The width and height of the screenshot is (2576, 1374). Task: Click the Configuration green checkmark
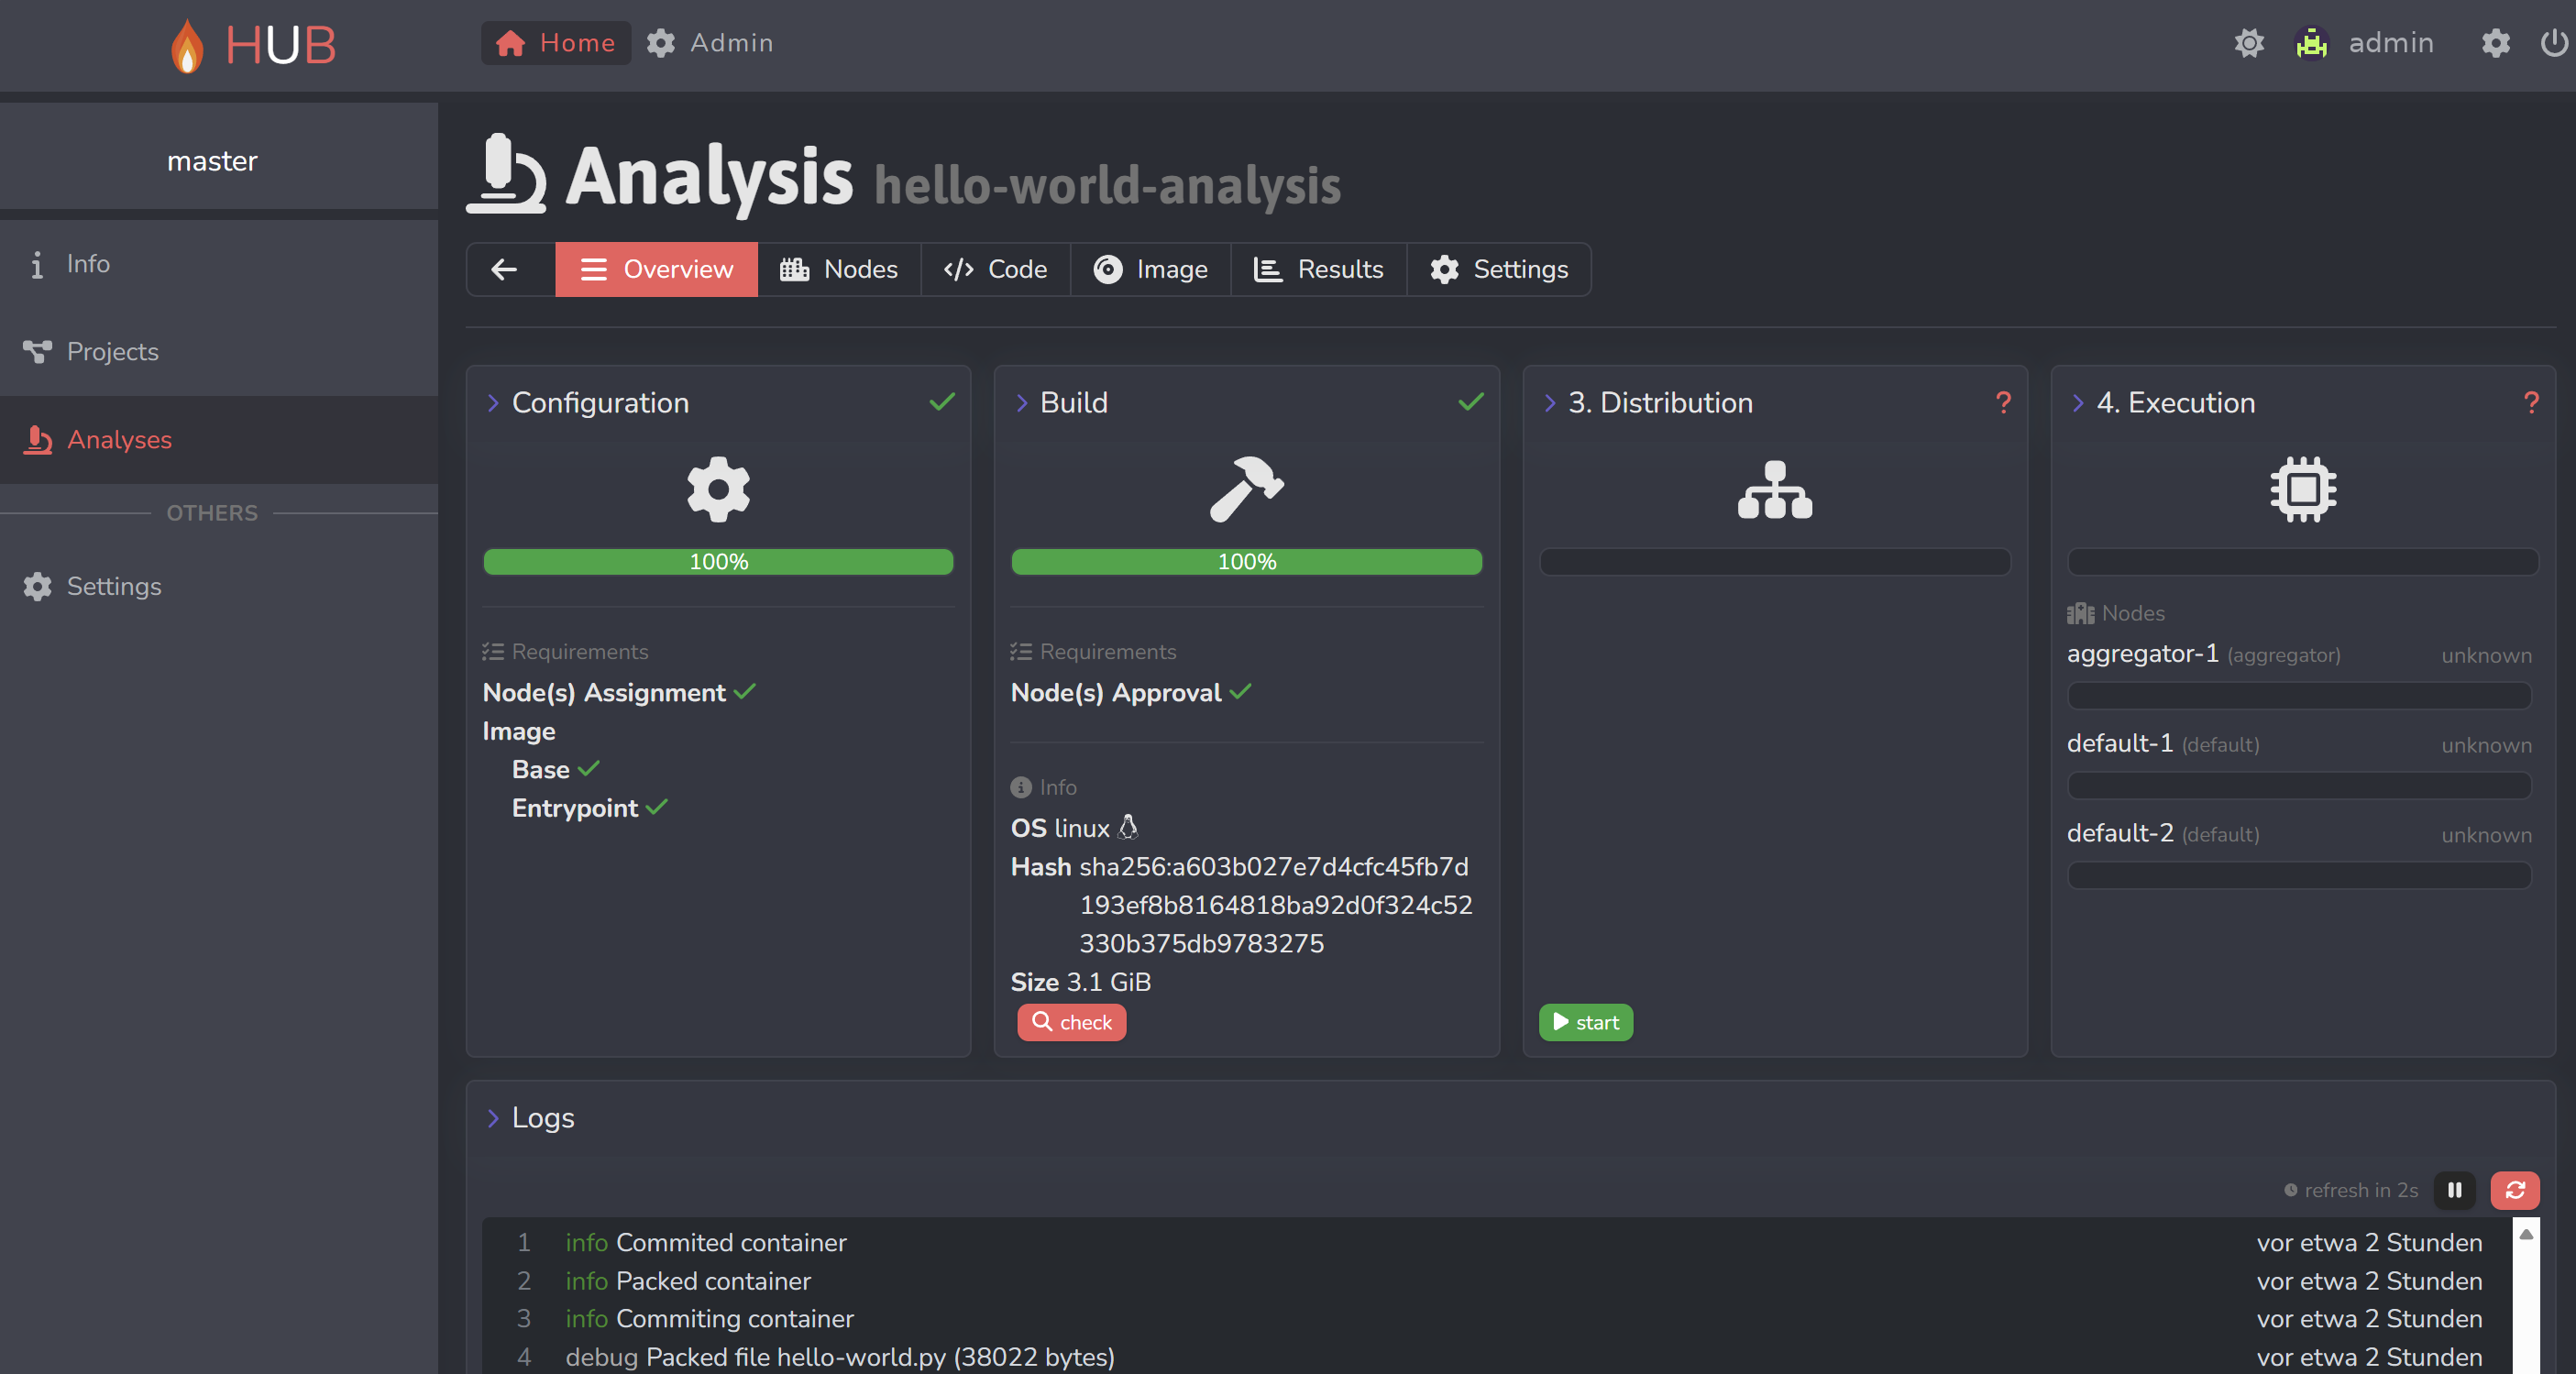pyautogui.click(x=942, y=402)
